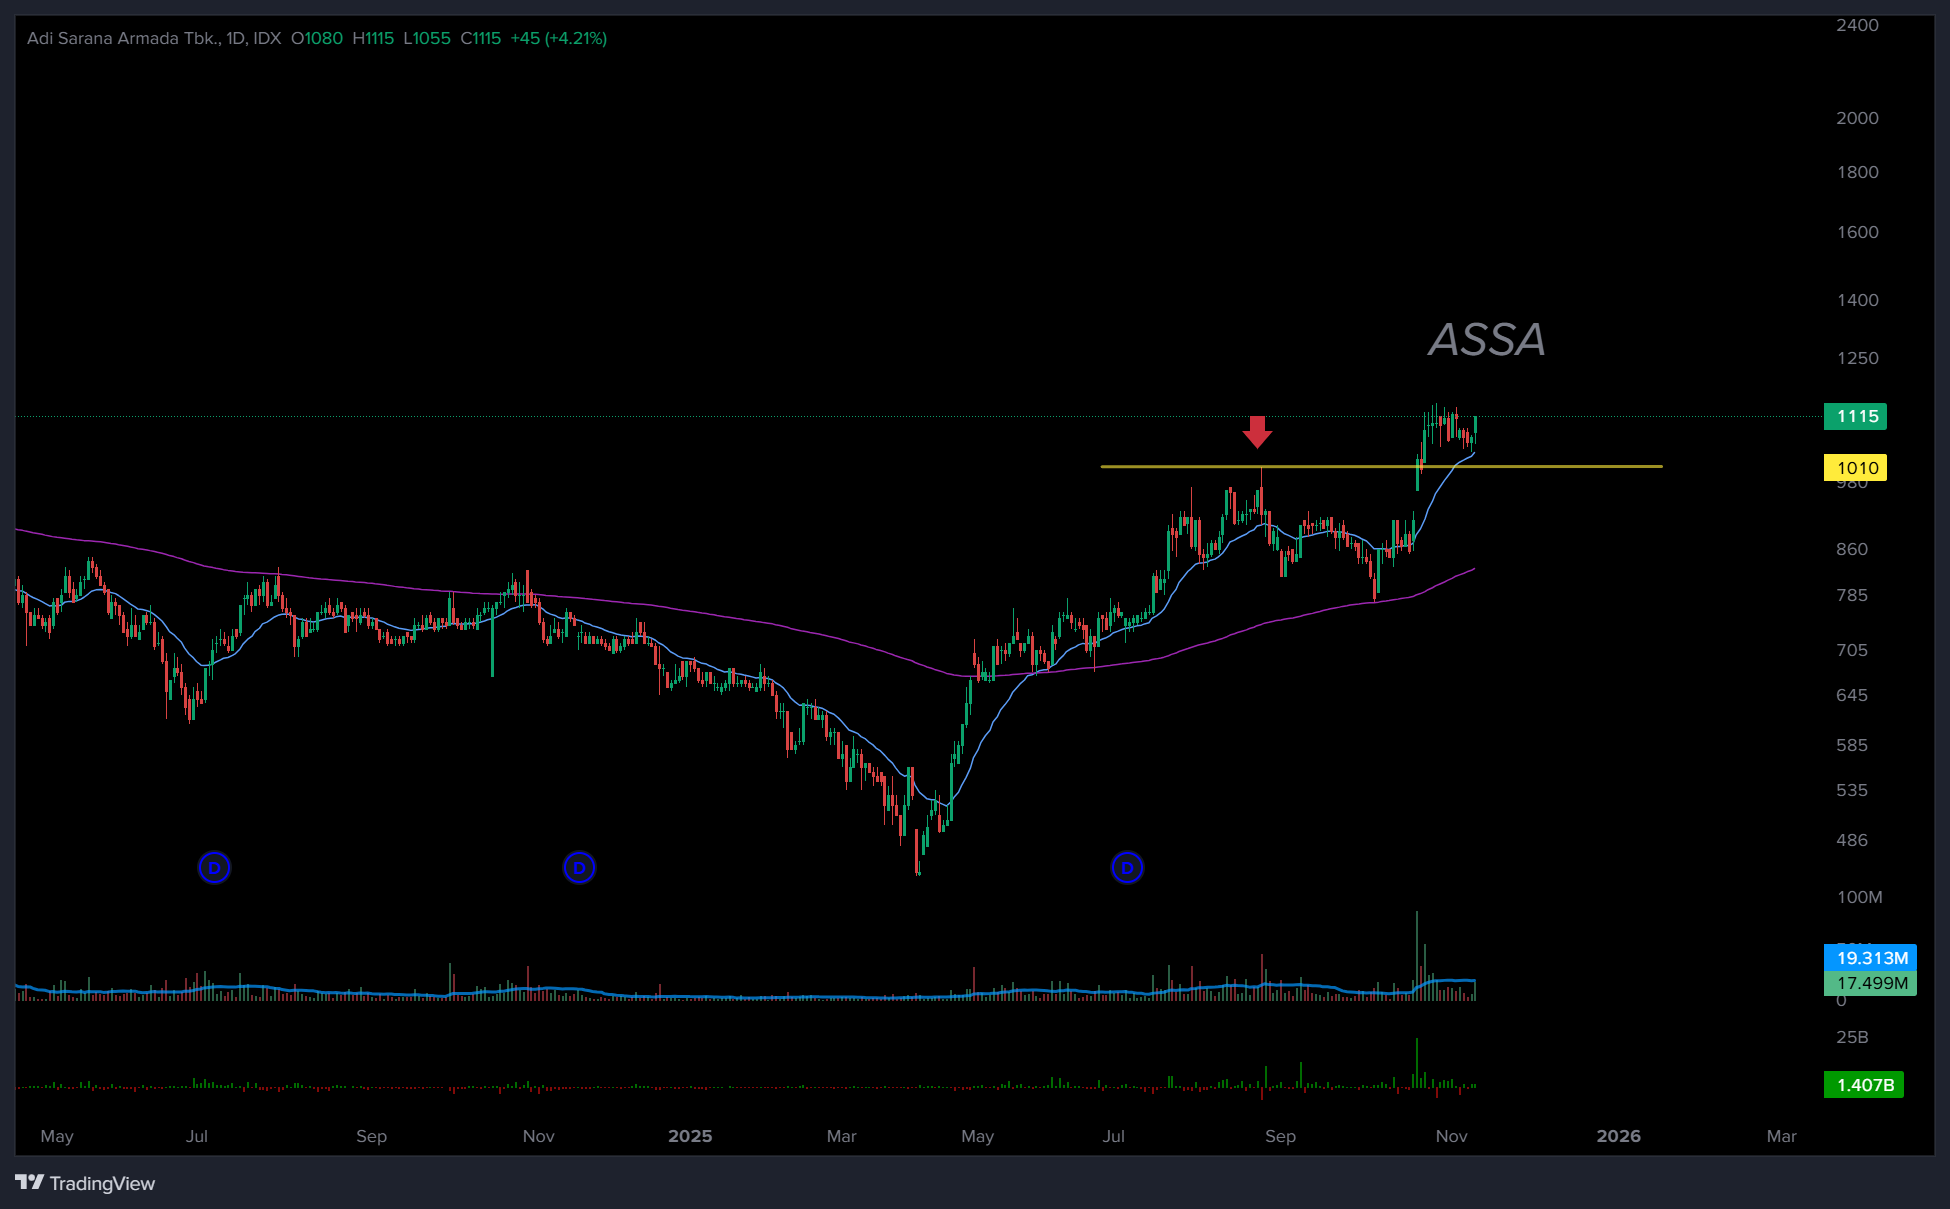Click the 2026 label on time axis
Screen dimensions: 1950x1209
[x=1618, y=1136]
